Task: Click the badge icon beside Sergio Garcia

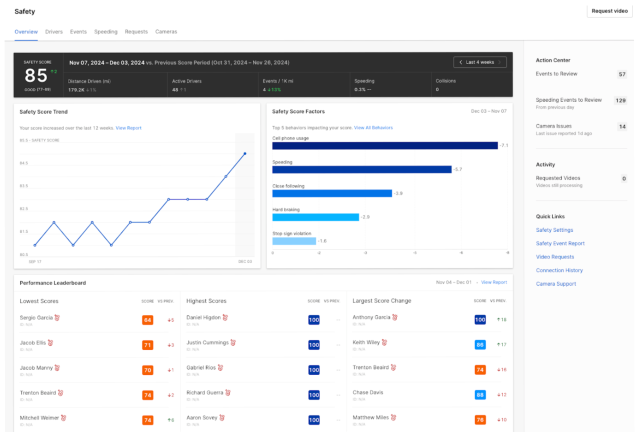Action: [57, 317]
